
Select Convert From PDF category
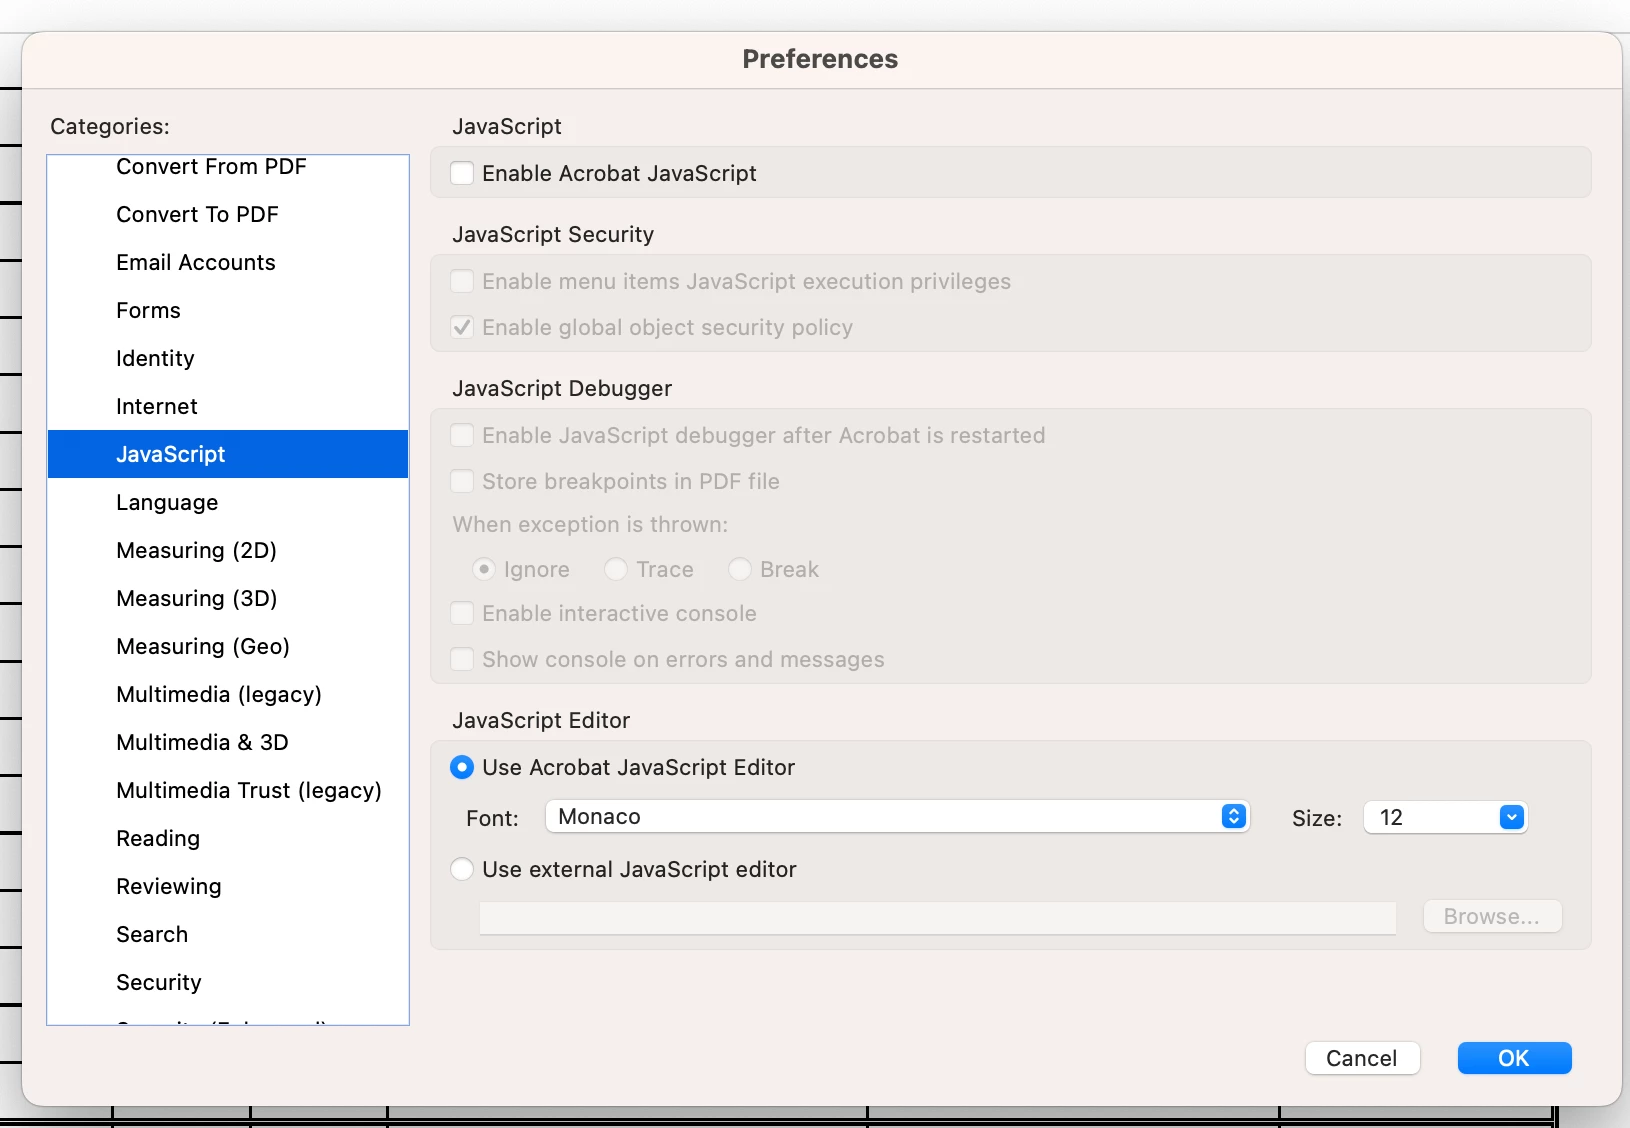(228, 167)
